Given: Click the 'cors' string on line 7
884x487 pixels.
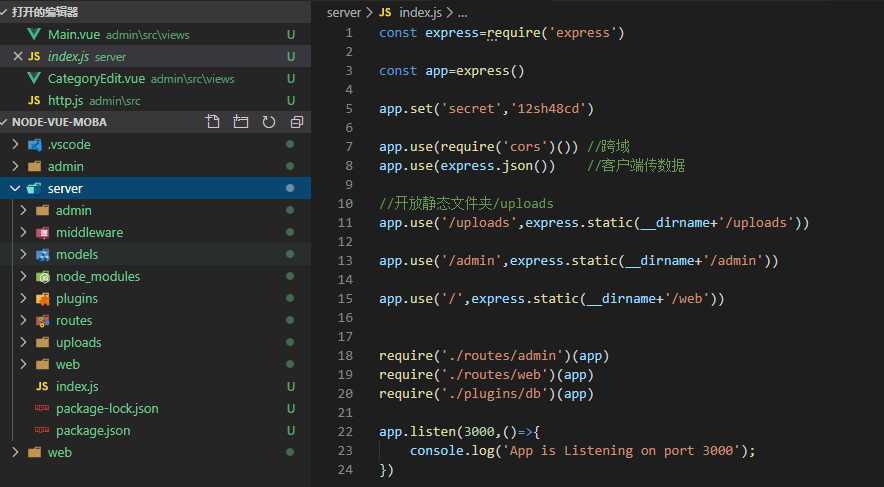Looking at the screenshot, I should click(525, 147).
